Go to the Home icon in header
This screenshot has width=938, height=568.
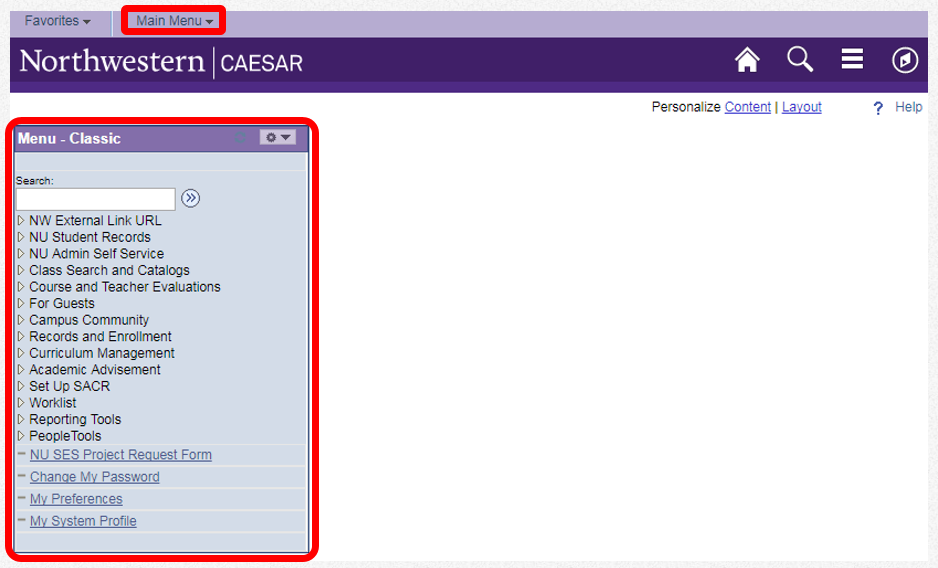tap(747, 60)
